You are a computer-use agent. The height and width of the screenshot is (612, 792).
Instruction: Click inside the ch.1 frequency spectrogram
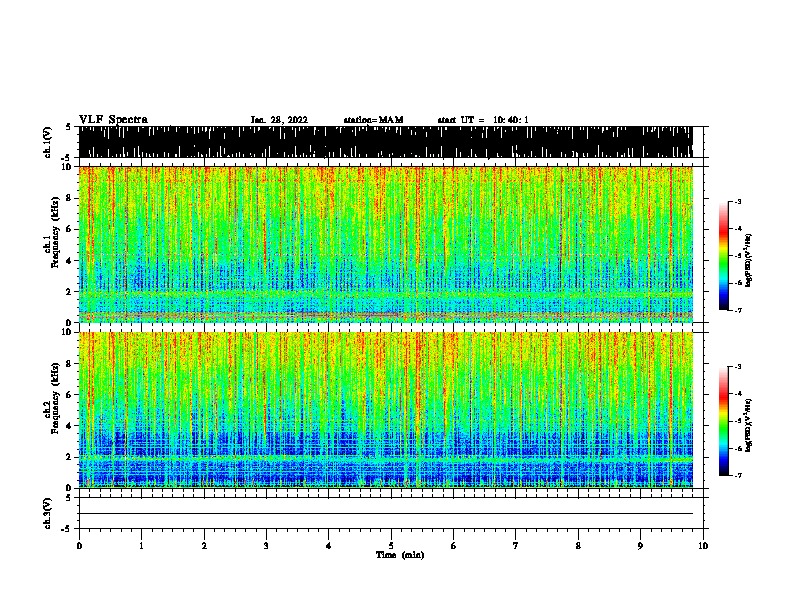point(386,244)
